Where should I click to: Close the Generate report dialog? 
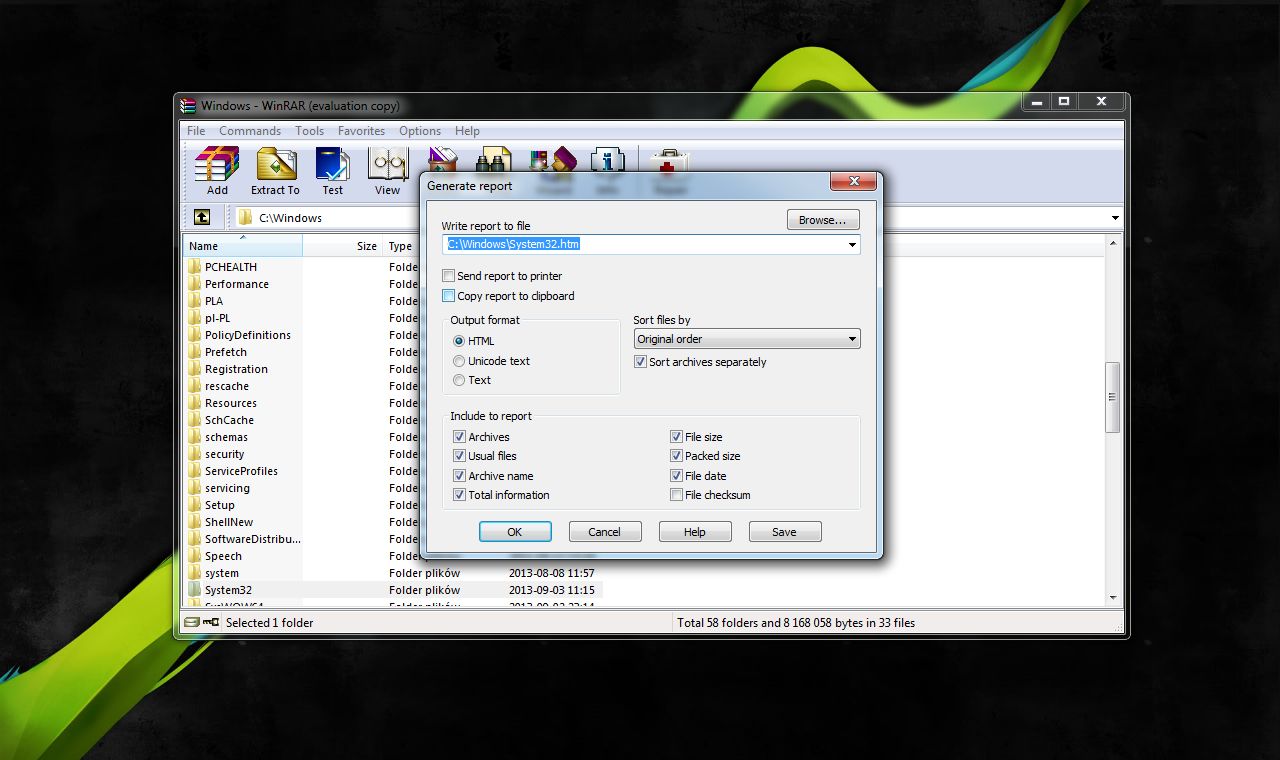pos(854,182)
